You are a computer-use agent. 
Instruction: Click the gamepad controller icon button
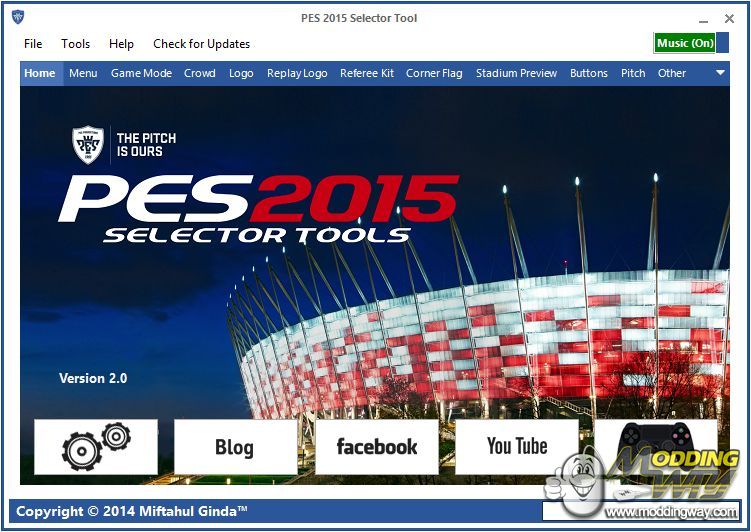pyautogui.click(x=655, y=440)
